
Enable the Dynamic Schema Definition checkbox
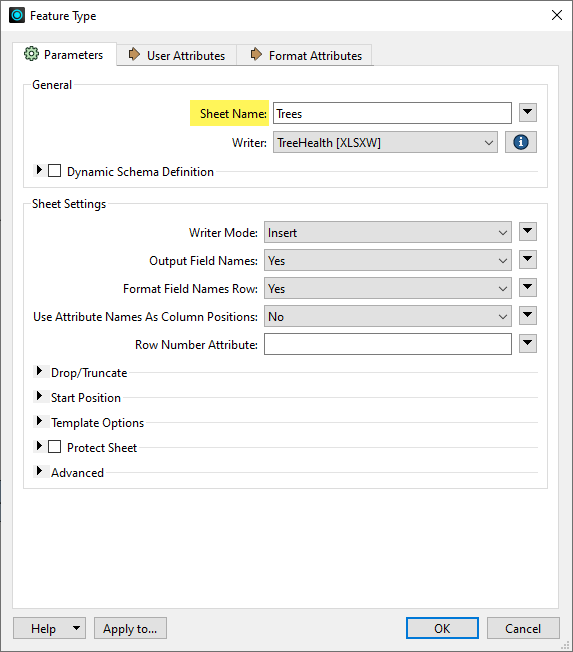pyautogui.click(x=54, y=171)
